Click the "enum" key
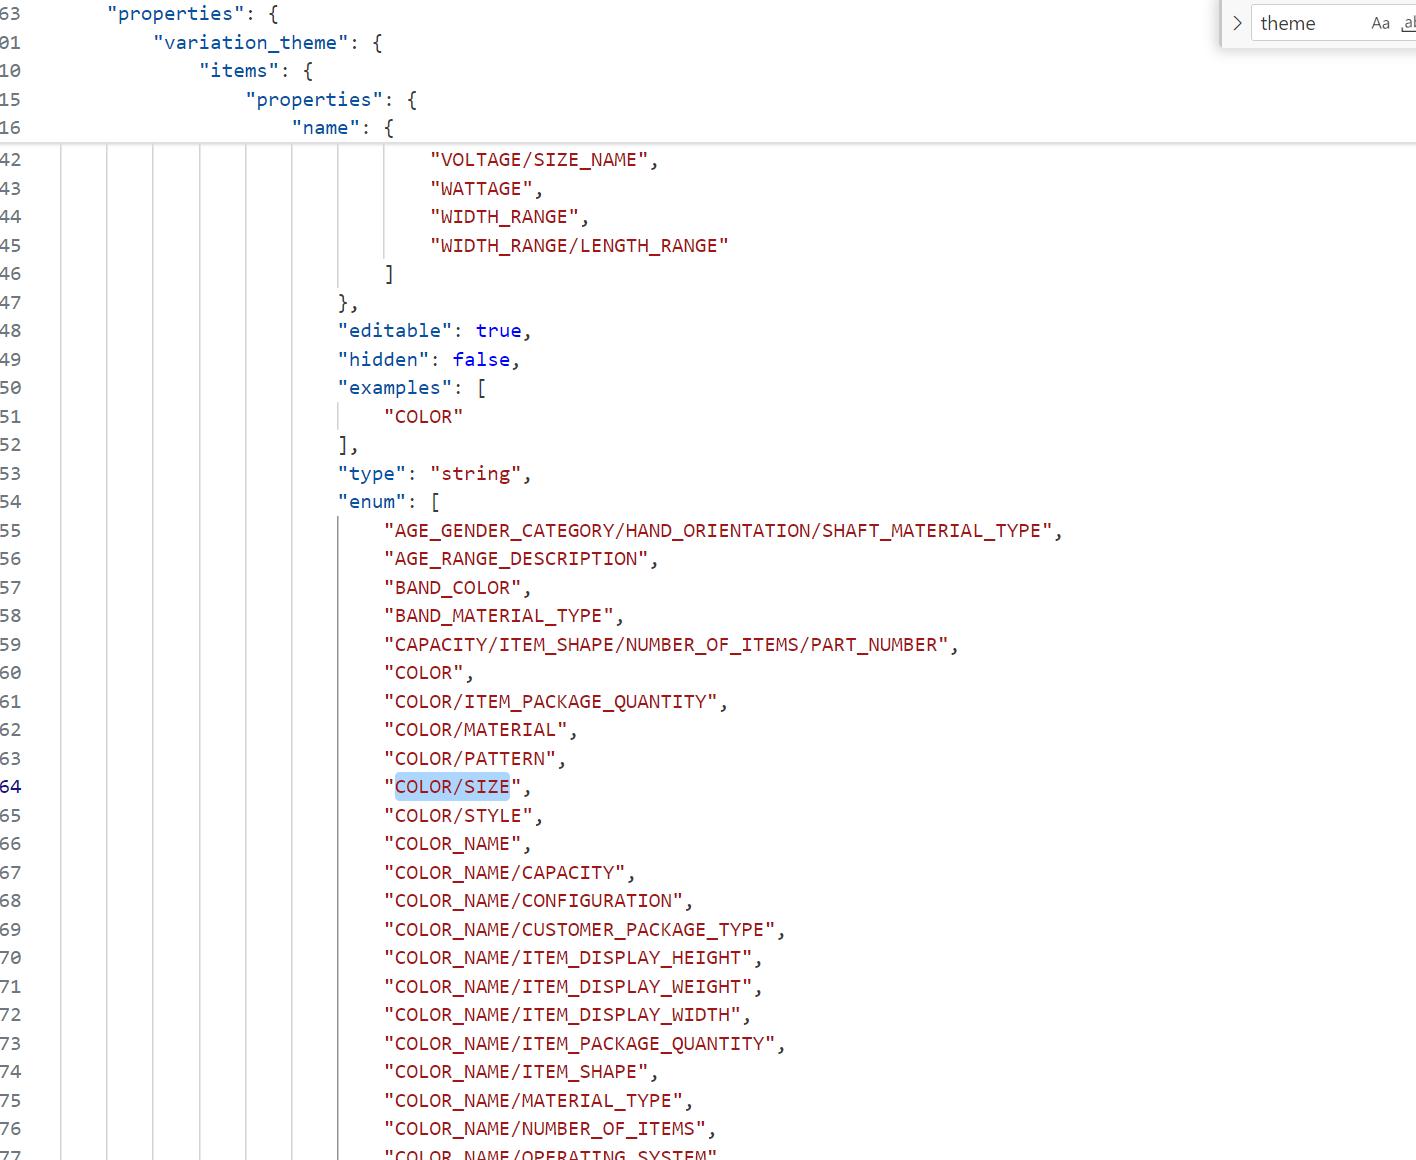This screenshot has height=1160, width=1416. point(372,502)
